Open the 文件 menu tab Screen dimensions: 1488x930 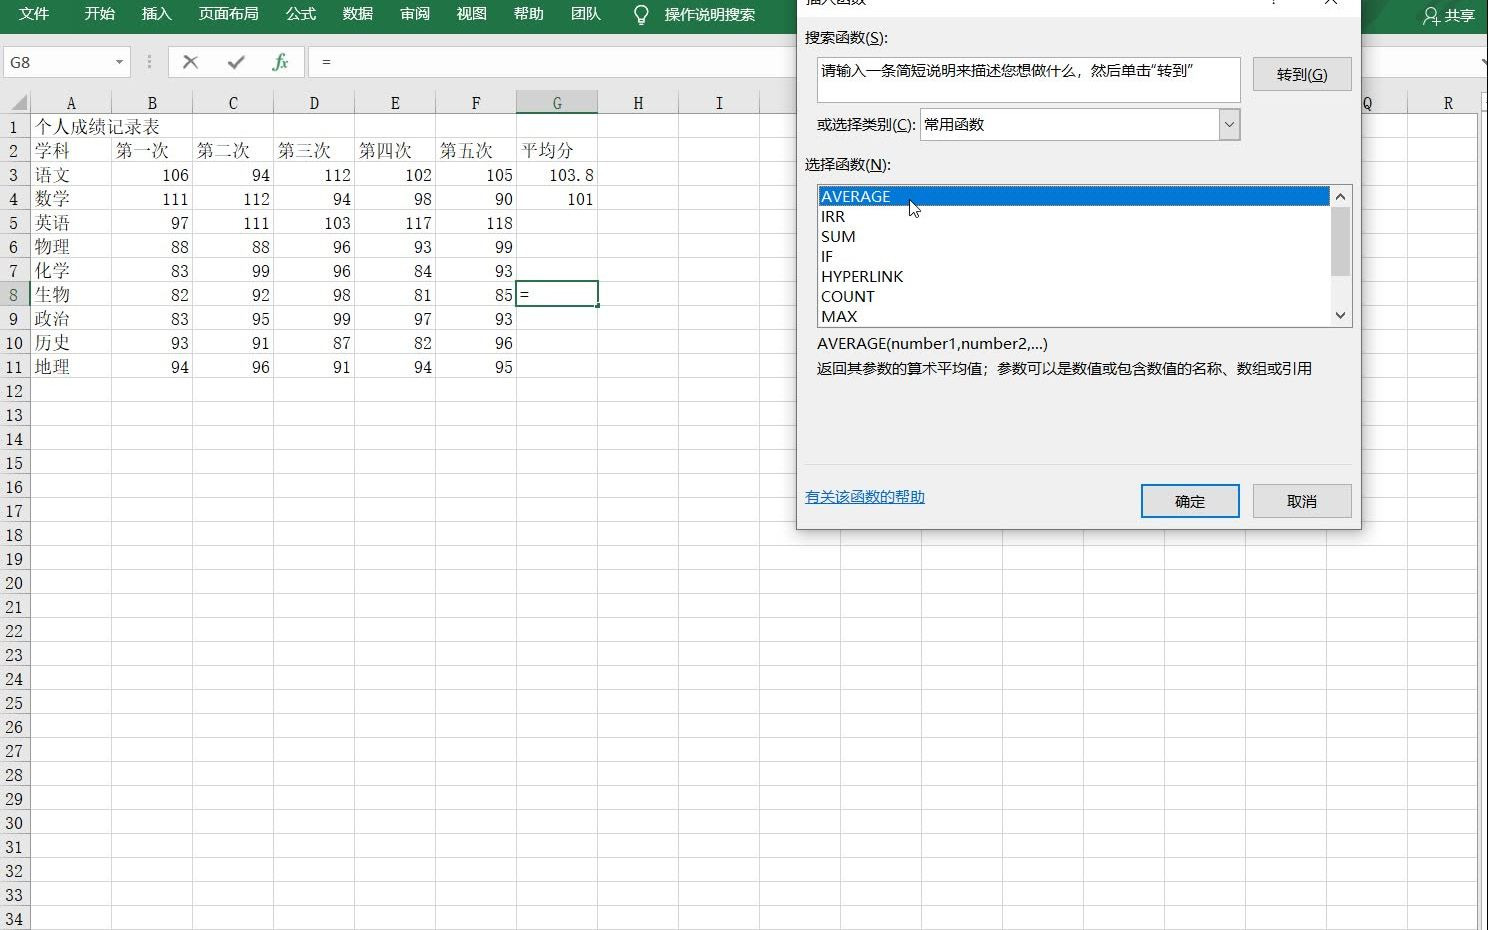34,14
